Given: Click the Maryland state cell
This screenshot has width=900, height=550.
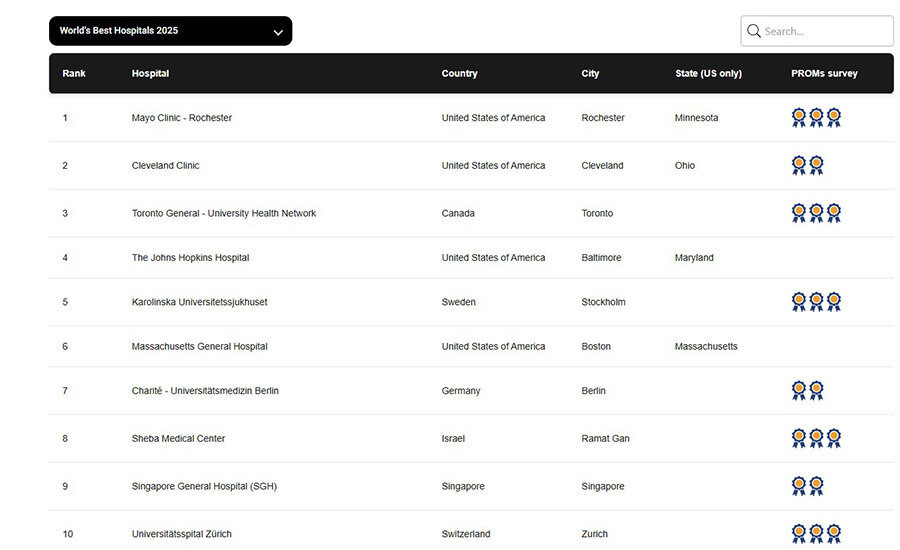Looking at the screenshot, I should coord(694,258).
